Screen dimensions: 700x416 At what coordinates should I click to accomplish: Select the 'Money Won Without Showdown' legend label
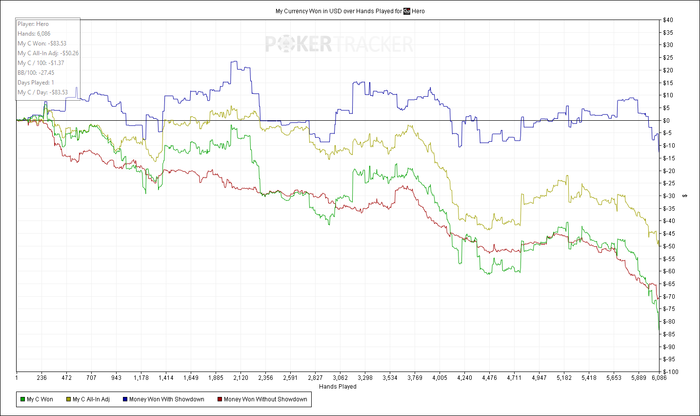pos(265,399)
